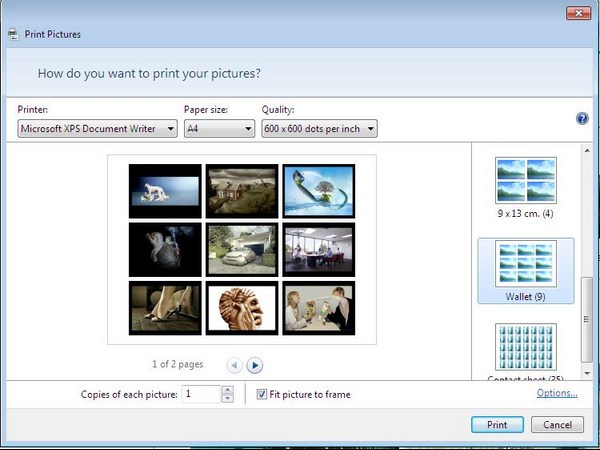Click the Copies of each picture field
Image resolution: width=600 pixels, height=450 pixels.
click(202, 394)
